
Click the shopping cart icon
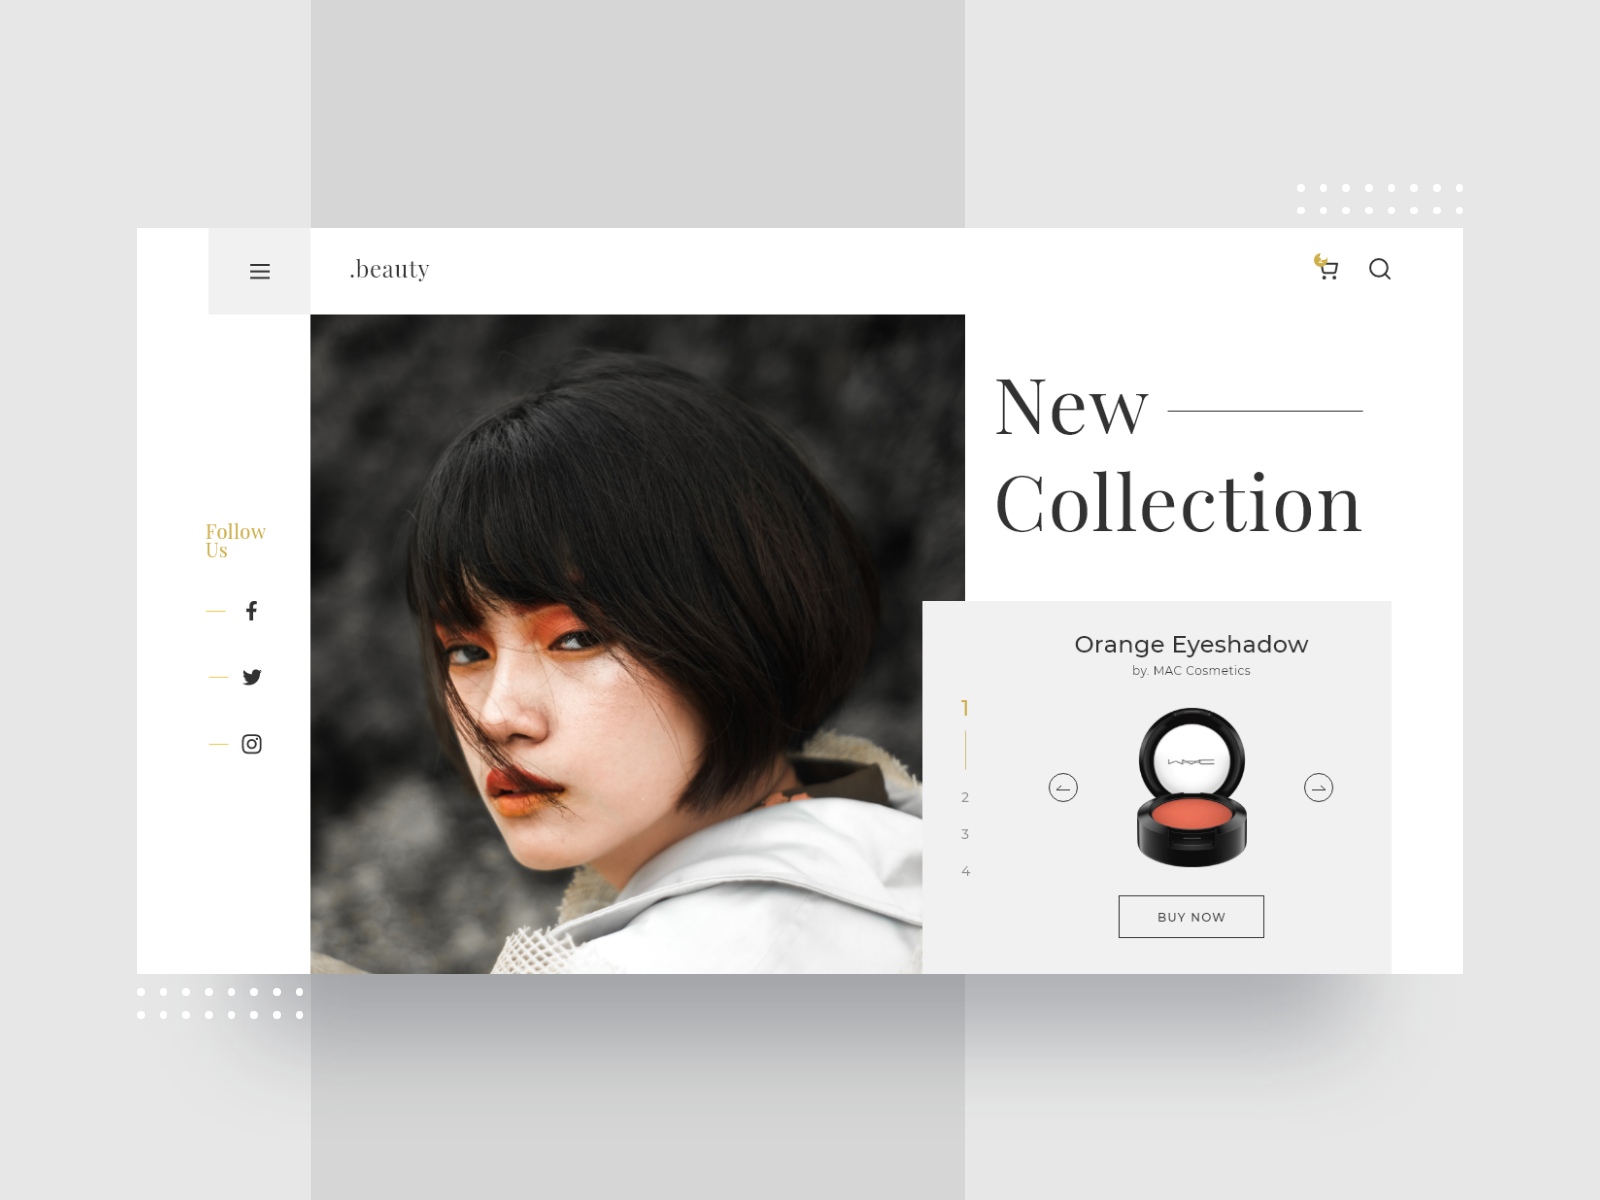click(1327, 268)
